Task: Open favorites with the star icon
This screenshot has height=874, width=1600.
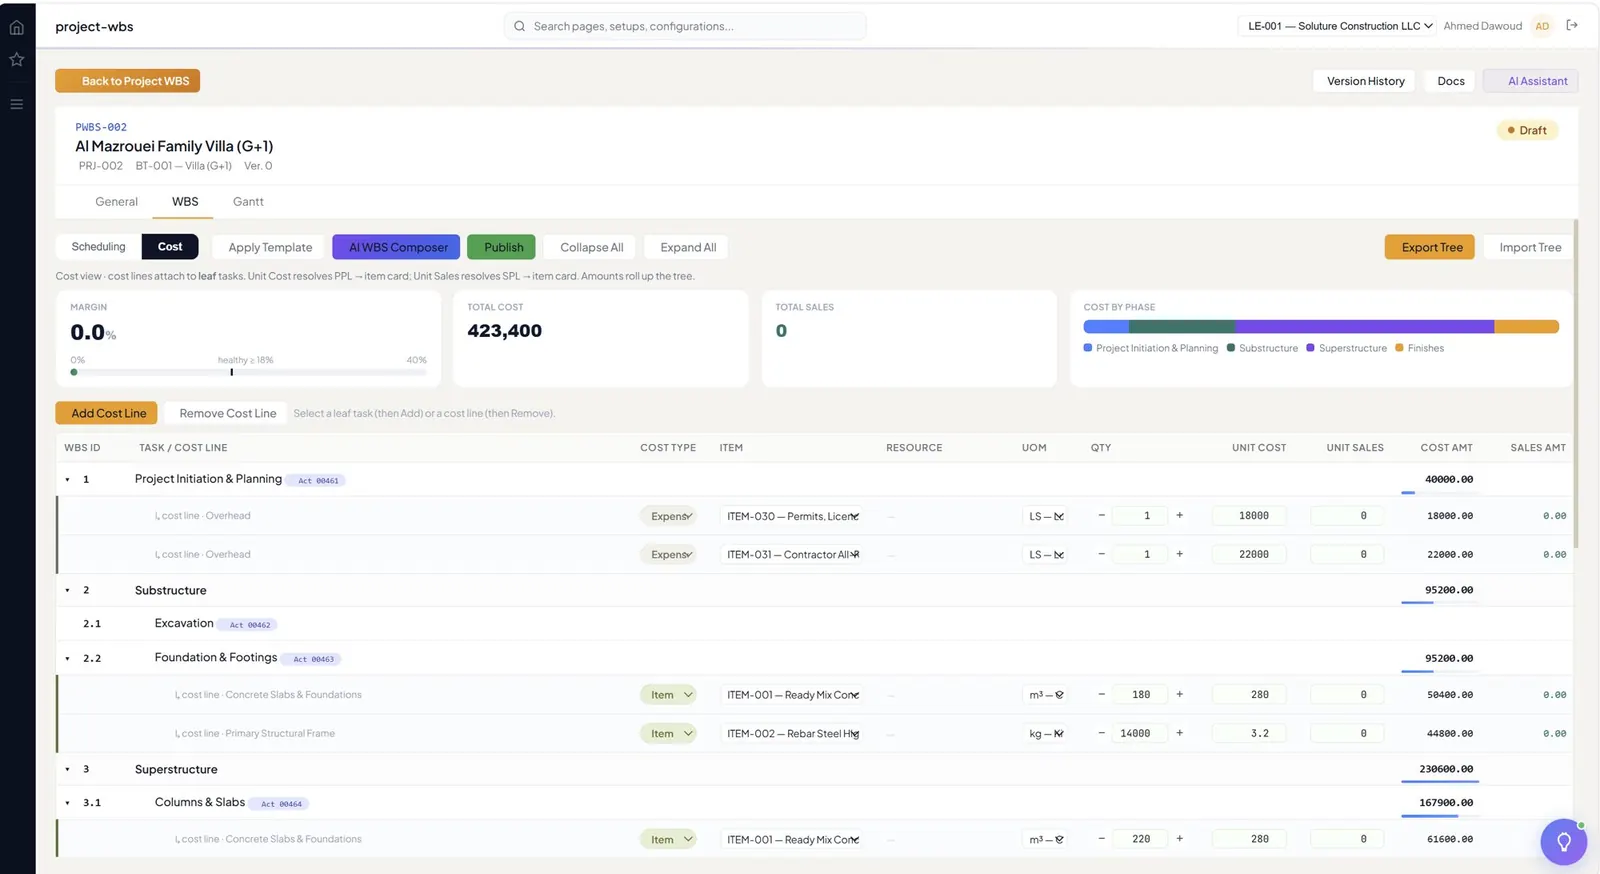Action: click(16, 60)
